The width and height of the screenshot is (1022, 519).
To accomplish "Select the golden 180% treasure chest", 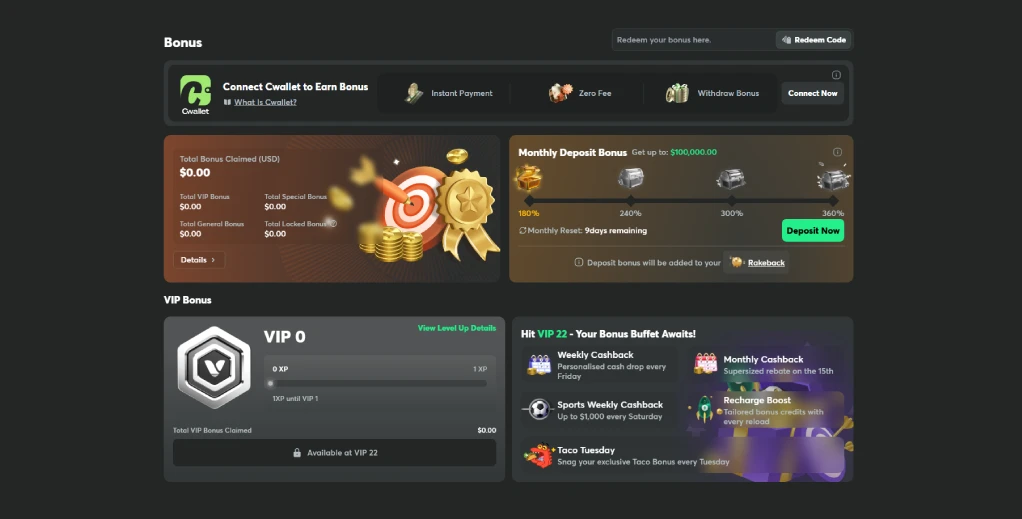I will coord(529,177).
